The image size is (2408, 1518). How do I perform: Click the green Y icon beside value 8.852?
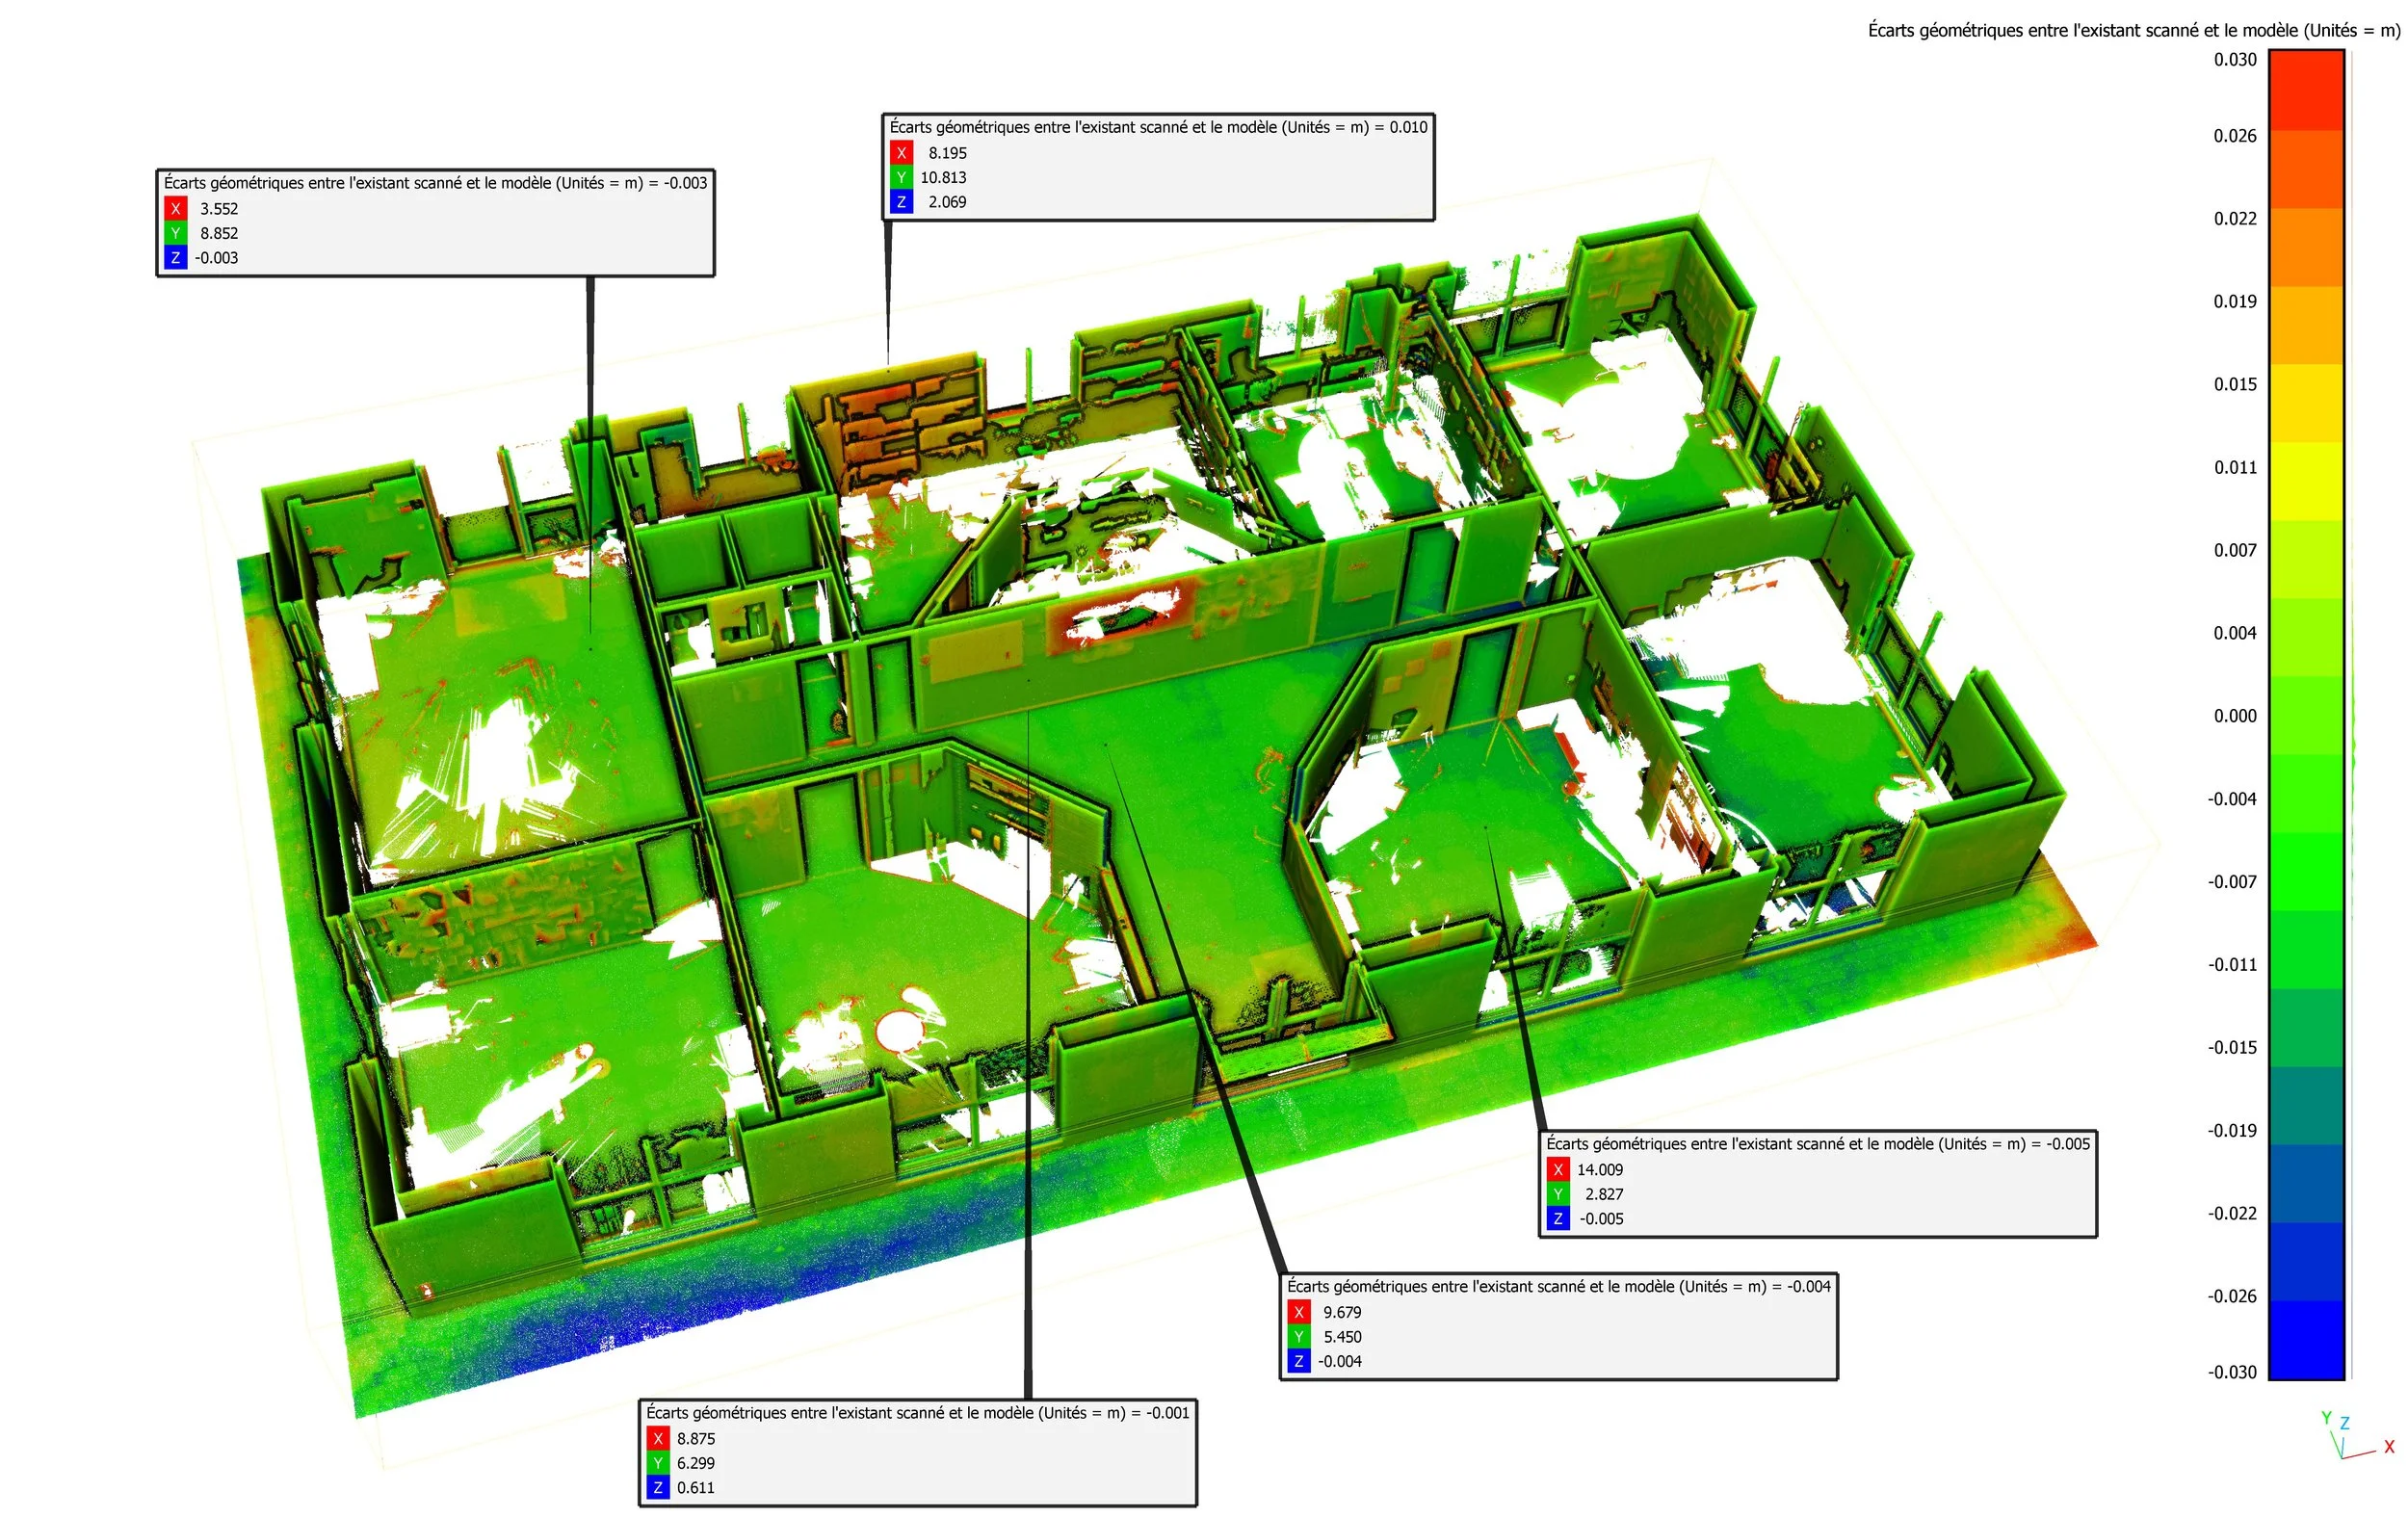[176, 233]
